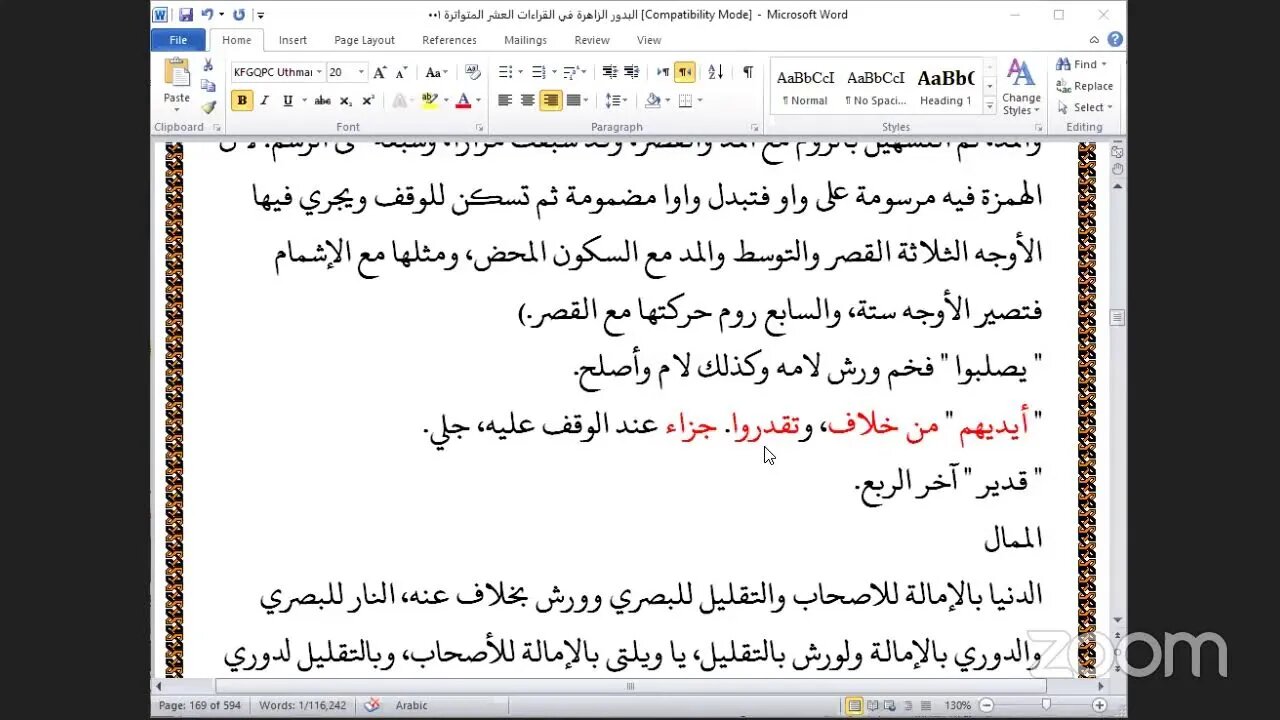The height and width of the screenshot is (720, 1280).
Task: Open Word Help question mark
Action: click(1115, 40)
